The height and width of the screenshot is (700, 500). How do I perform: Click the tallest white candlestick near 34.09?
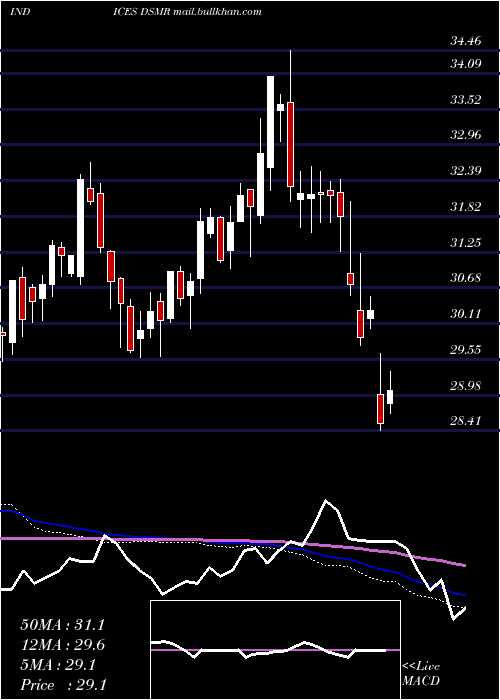point(270,122)
